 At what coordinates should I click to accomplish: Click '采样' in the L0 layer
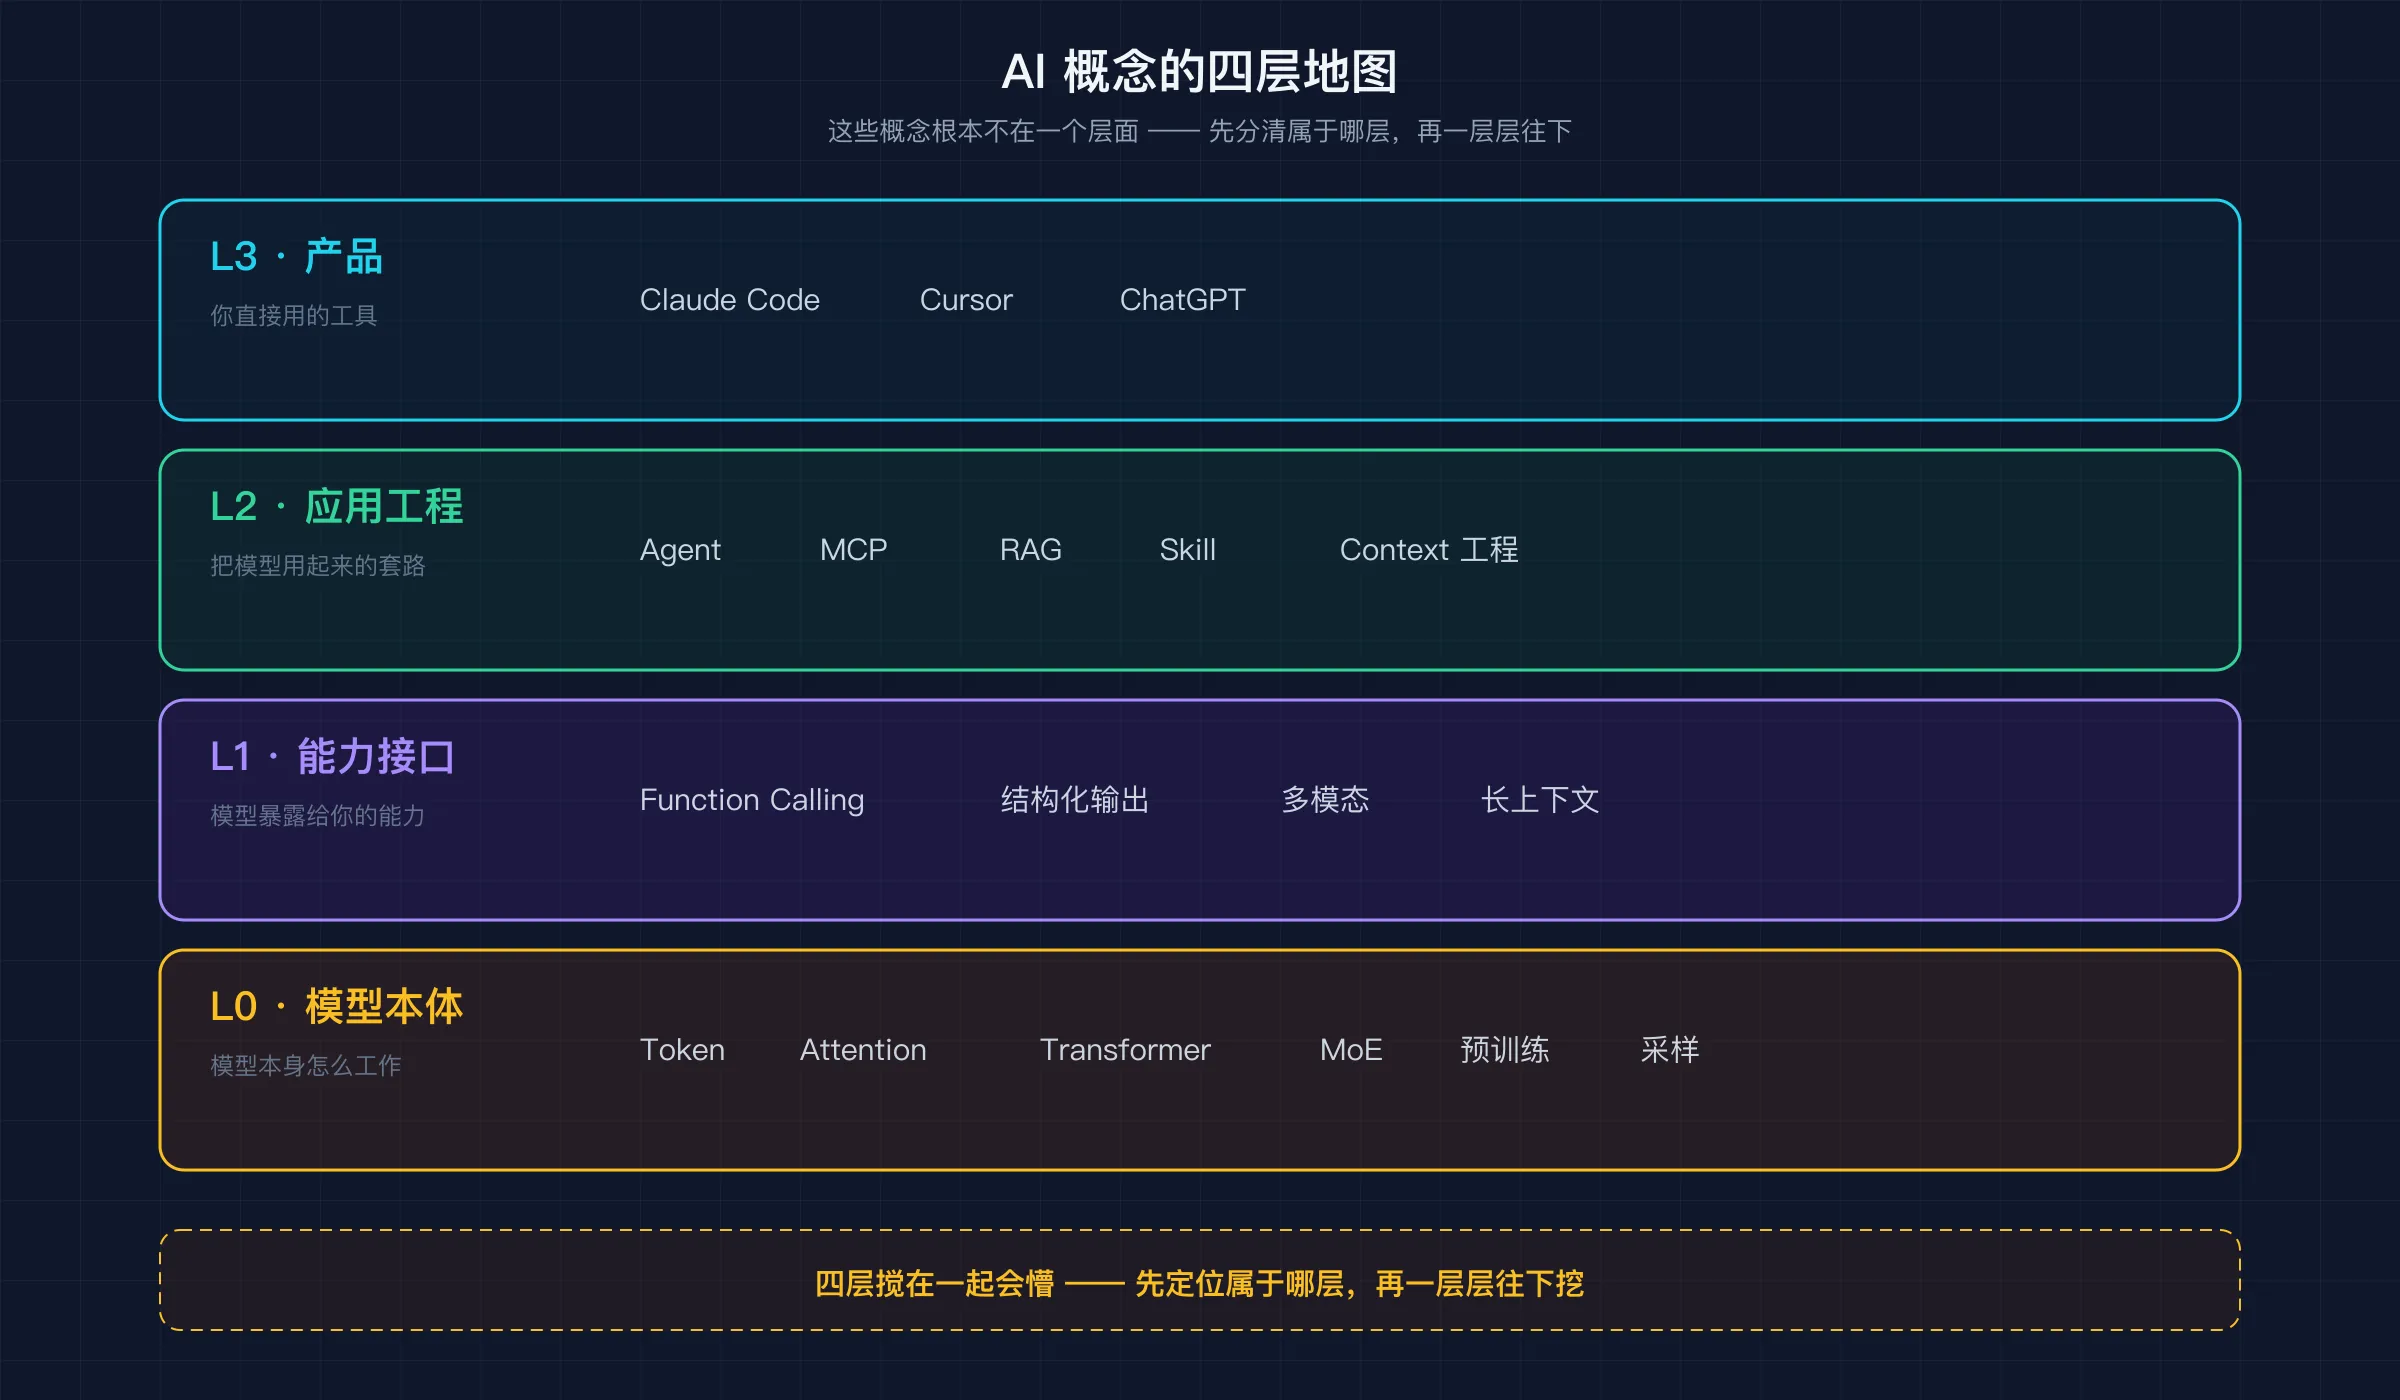tap(1670, 1050)
